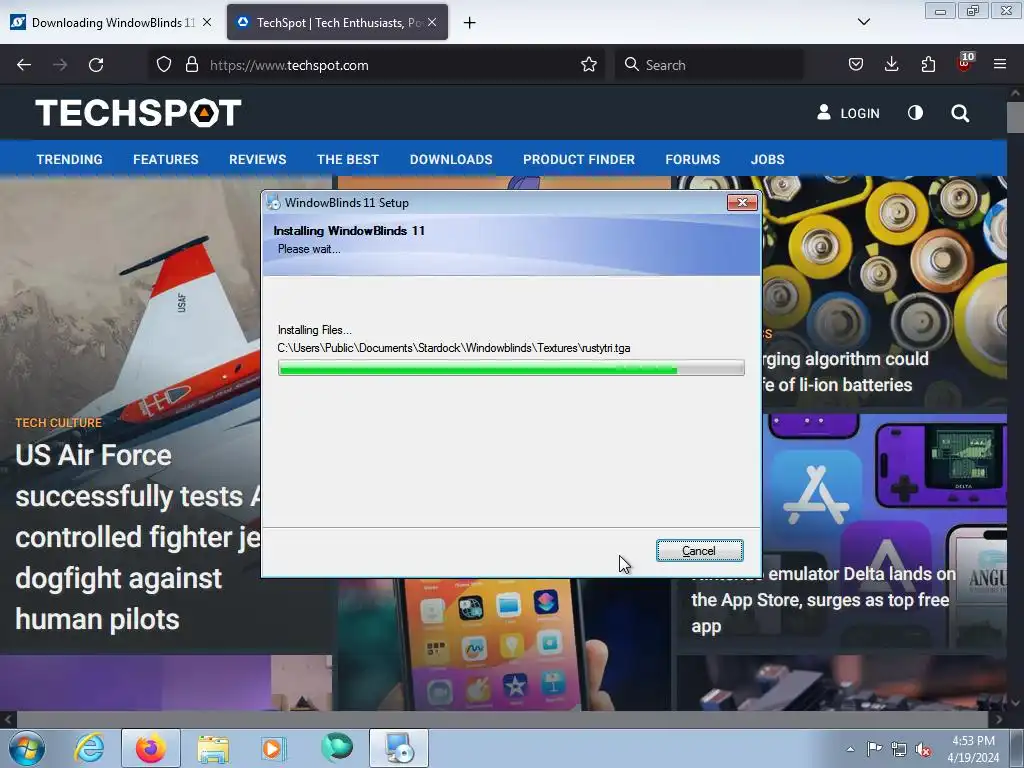Go back using the browser back arrow

click(24, 65)
